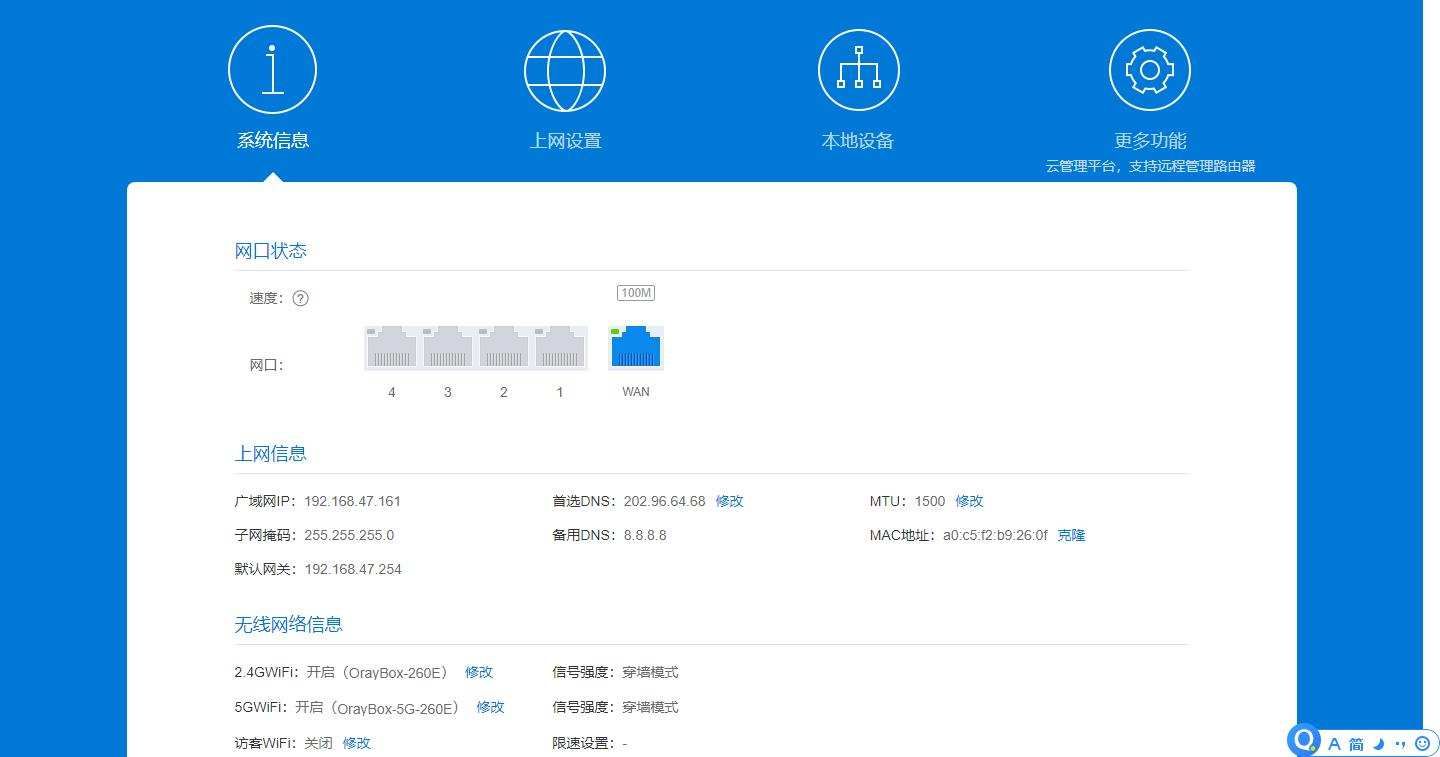1440x757 pixels.
Task: Click 修改 next to MTU 1500
Action: (969, 501)
